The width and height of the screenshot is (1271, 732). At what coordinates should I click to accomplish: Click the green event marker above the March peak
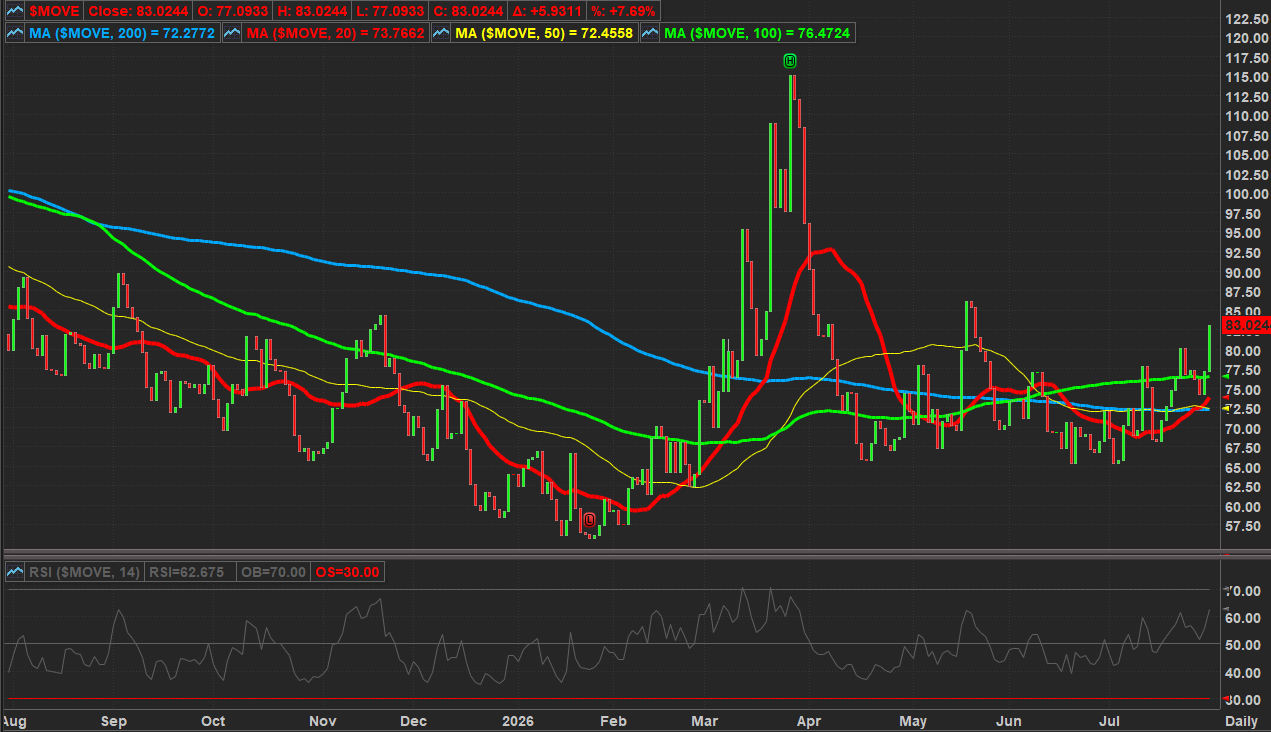(x=789, y=61)
